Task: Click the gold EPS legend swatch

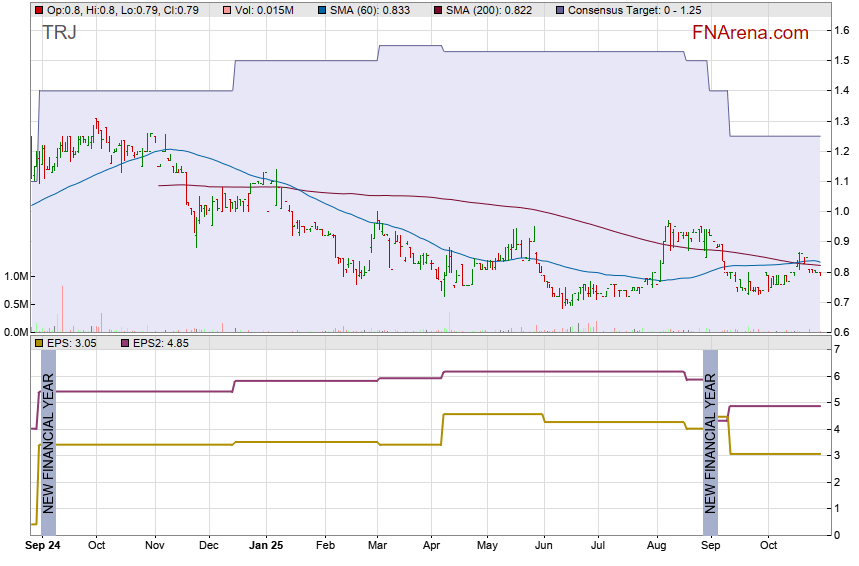Action: [39, 343]
